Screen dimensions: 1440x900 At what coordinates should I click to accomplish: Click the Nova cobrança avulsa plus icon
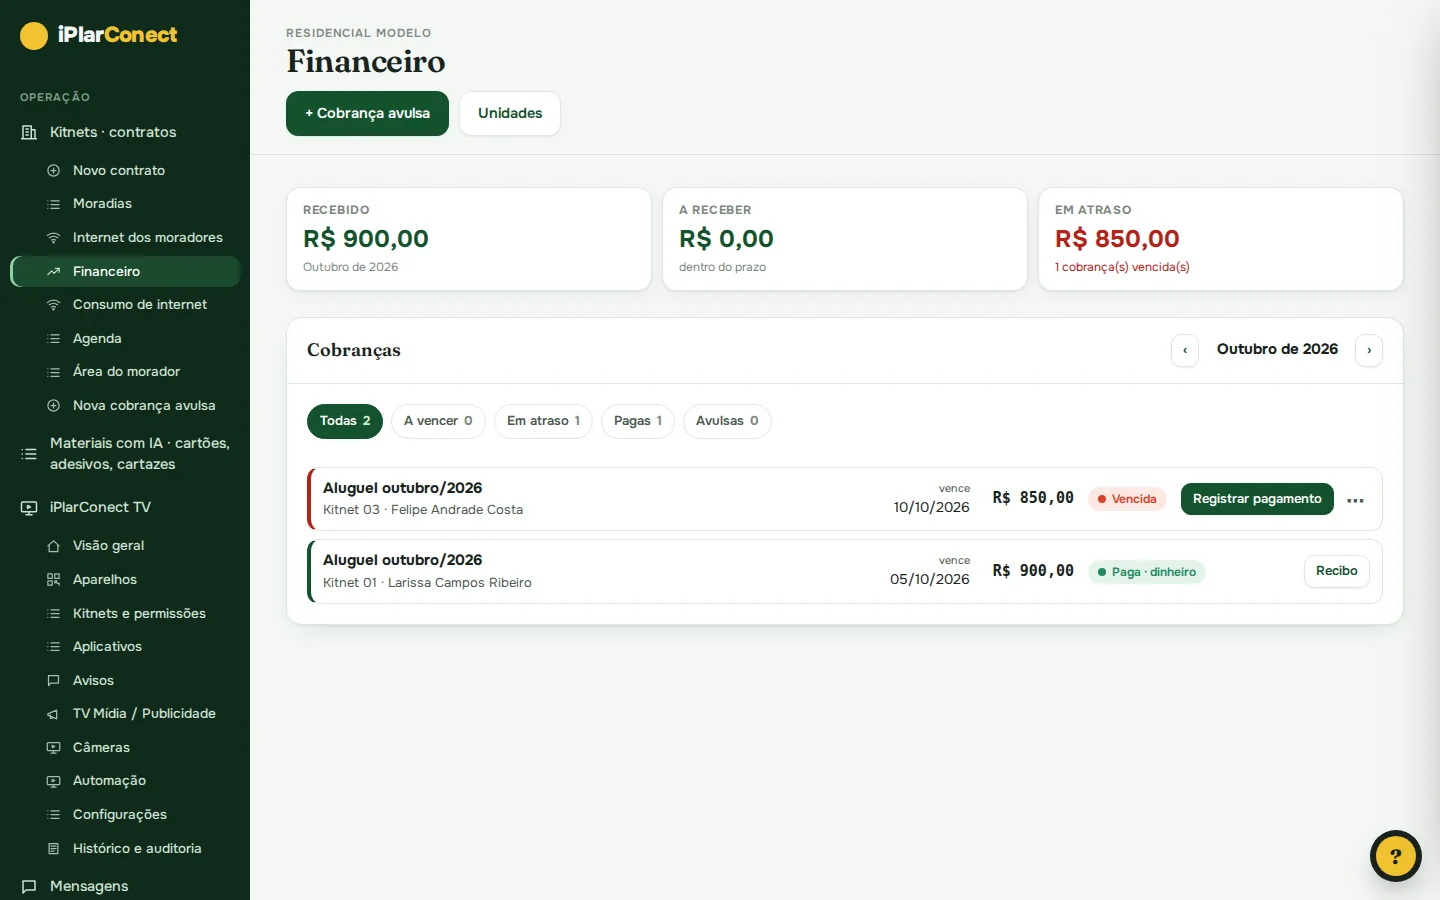tap(54, 405)
